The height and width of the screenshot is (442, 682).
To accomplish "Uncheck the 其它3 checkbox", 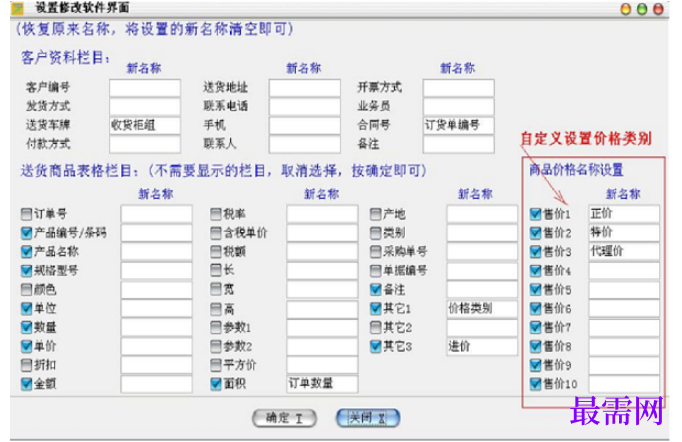I will [375, 346].
